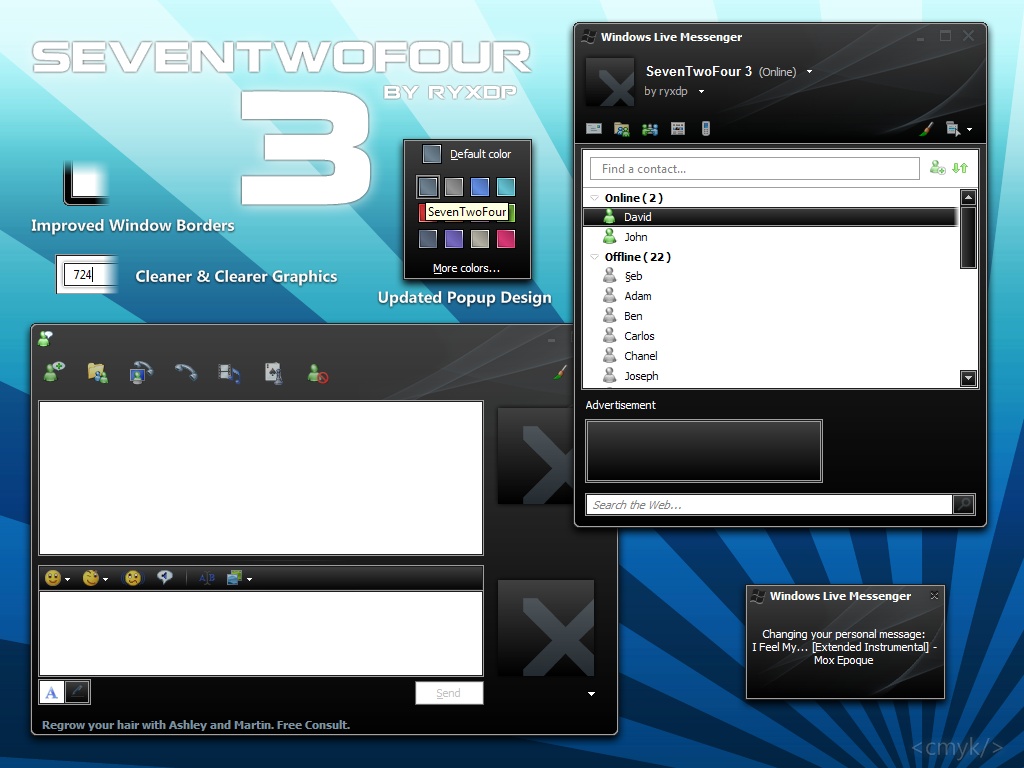Close the Messenger notification popup
Viewport: 1024px width, 768px height.
935,596
